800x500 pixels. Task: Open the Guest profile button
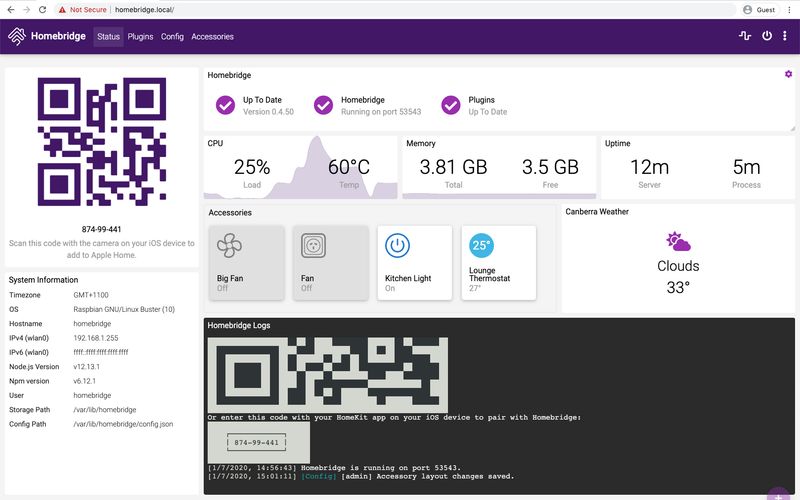click(x=759, y=9)
